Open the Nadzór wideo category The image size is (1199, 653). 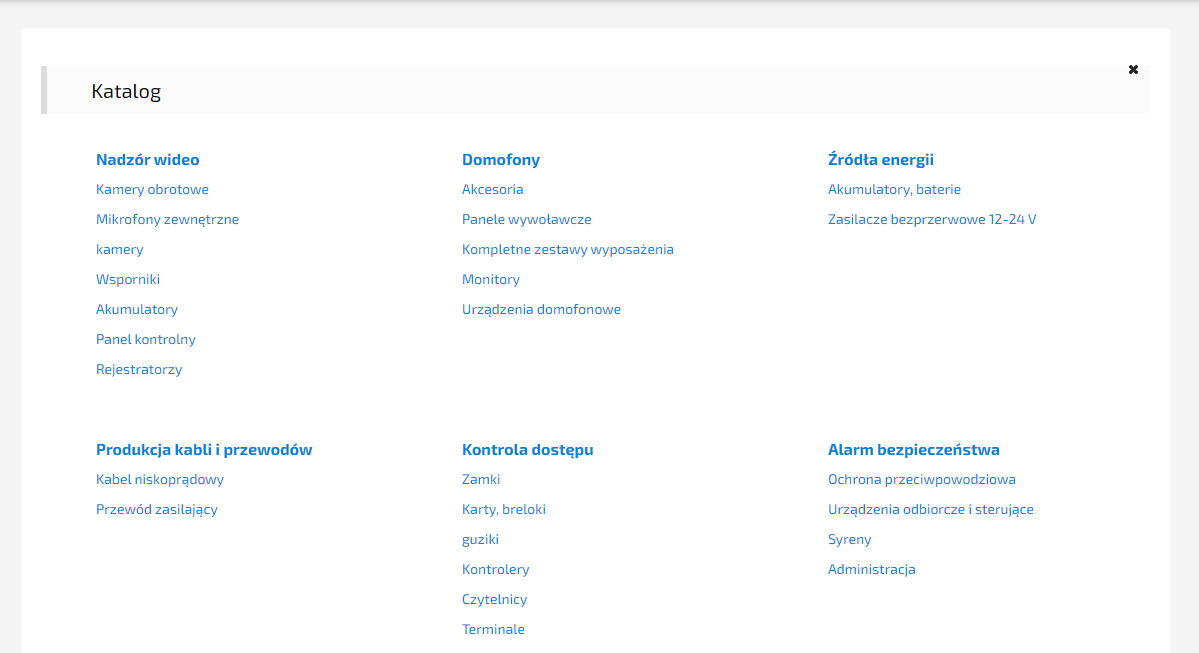click(147, 160)
